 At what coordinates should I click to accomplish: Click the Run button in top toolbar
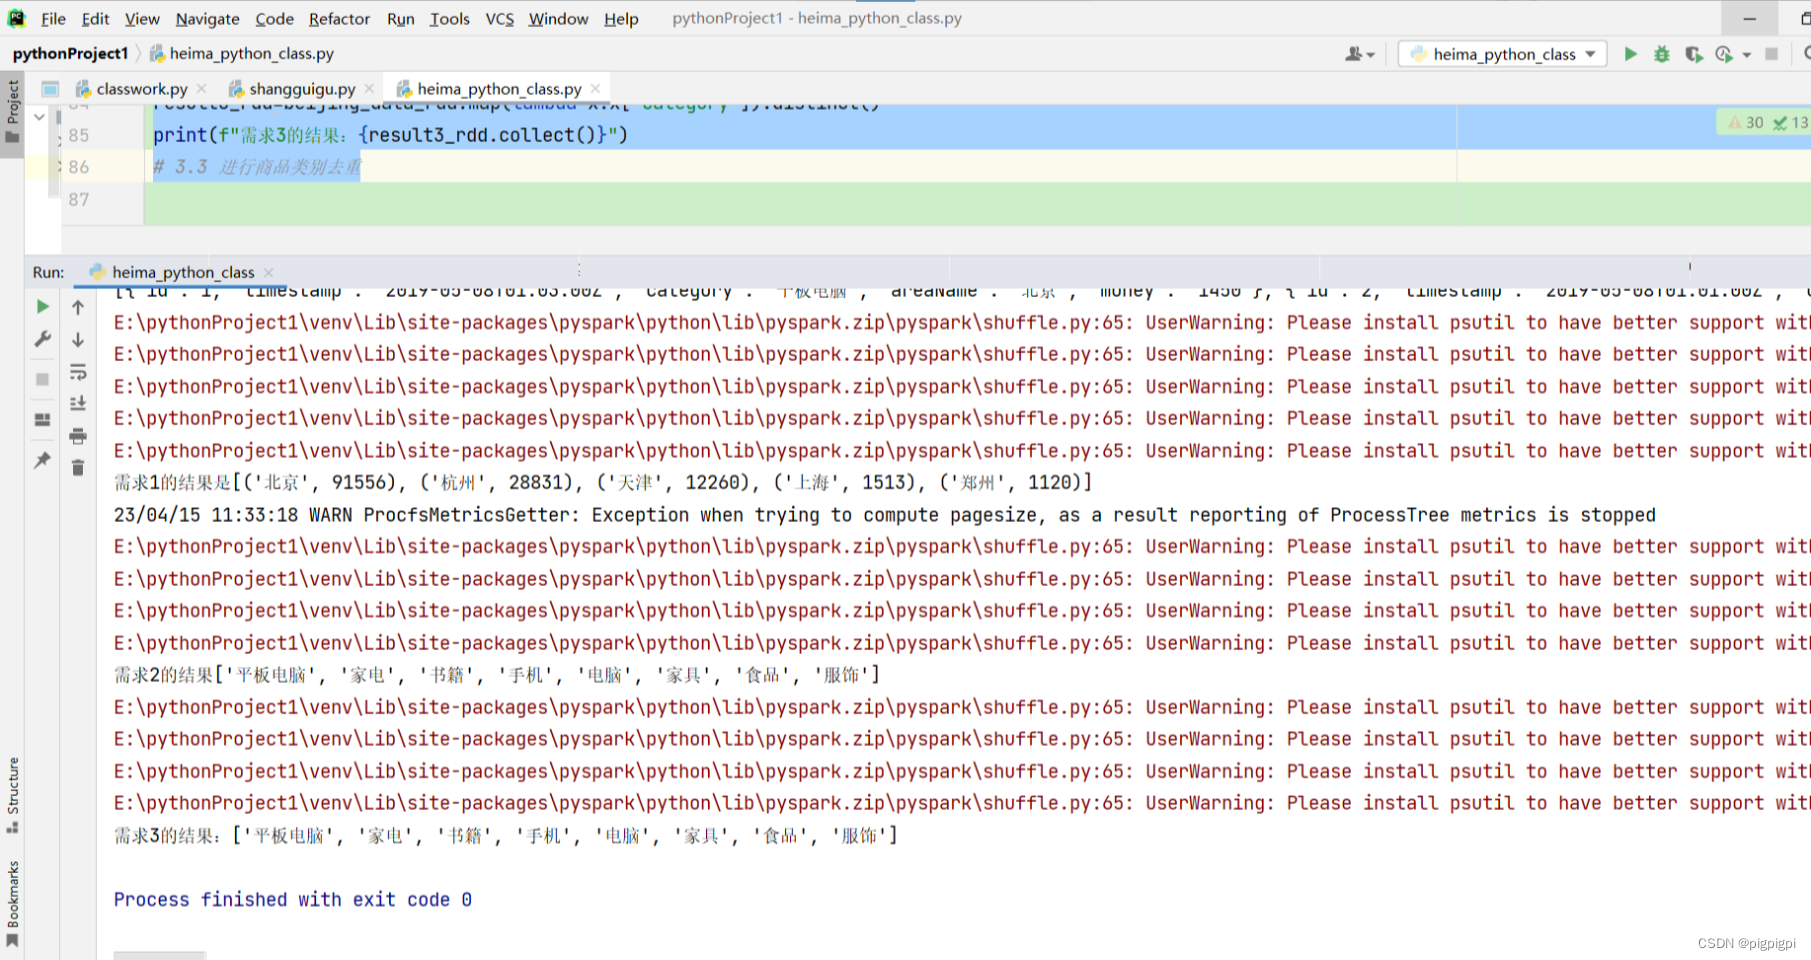pos(1630,54)
